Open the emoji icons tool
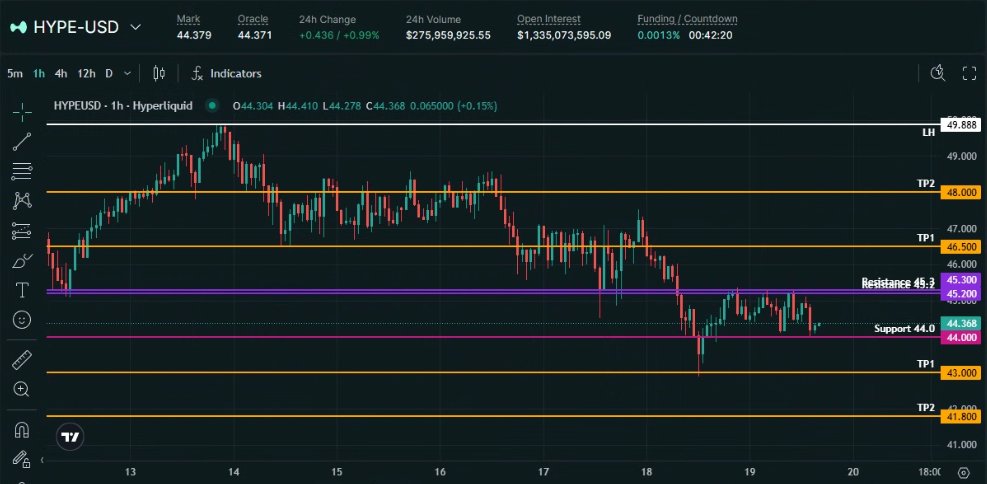 (22, 320)
